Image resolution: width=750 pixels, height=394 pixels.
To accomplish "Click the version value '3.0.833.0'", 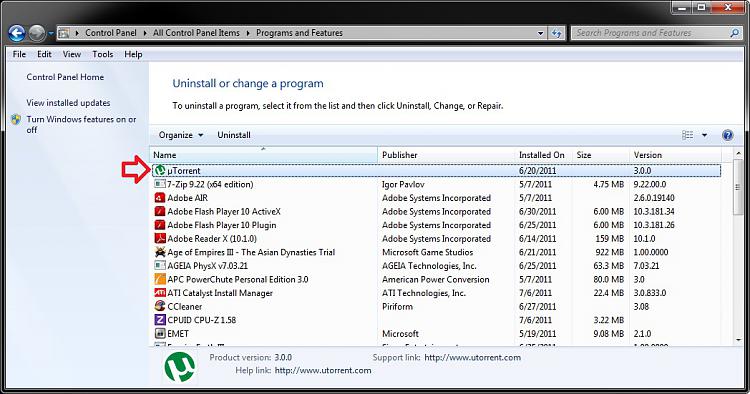I will point(650,293).
